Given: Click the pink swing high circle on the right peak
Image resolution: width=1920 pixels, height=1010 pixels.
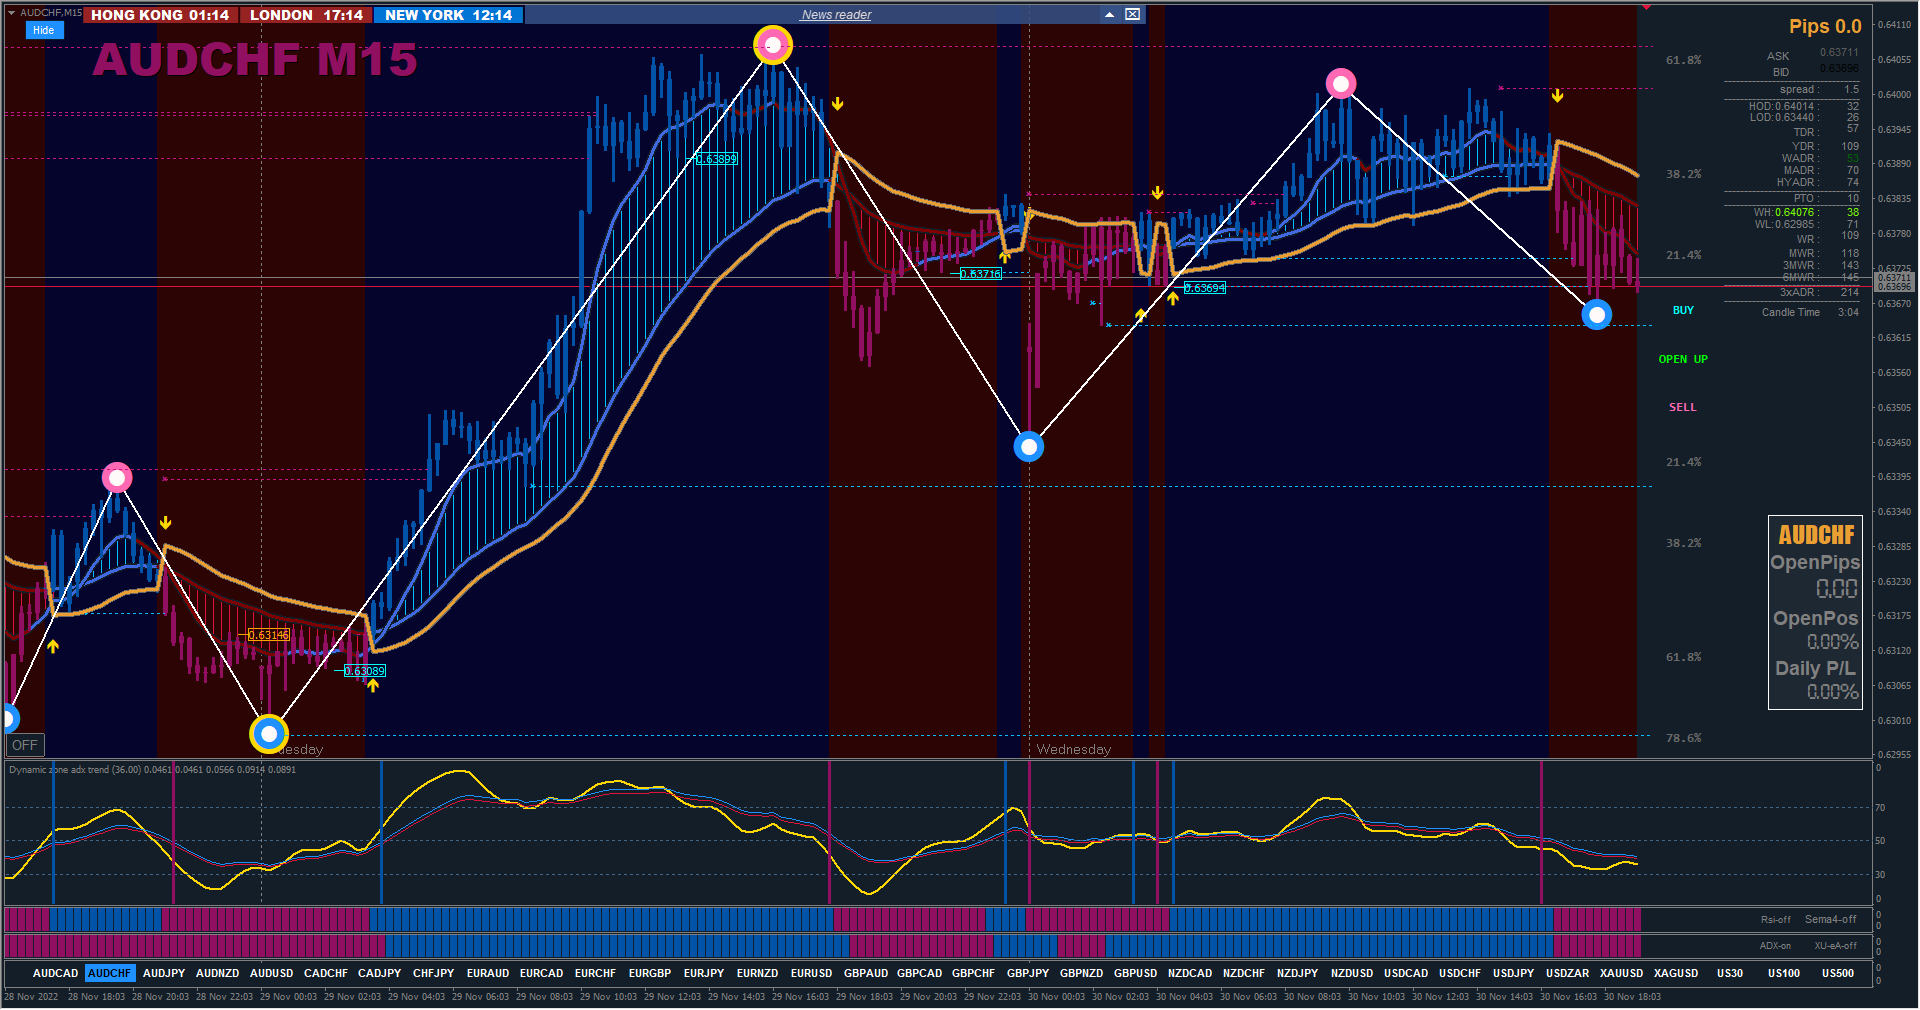Looking at the screenshot, I should 1341,83.
